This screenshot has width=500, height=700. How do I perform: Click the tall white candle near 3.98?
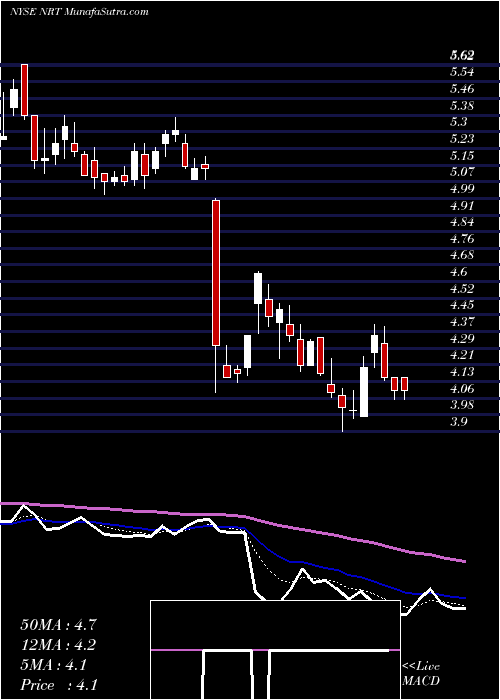click(364, 392)
